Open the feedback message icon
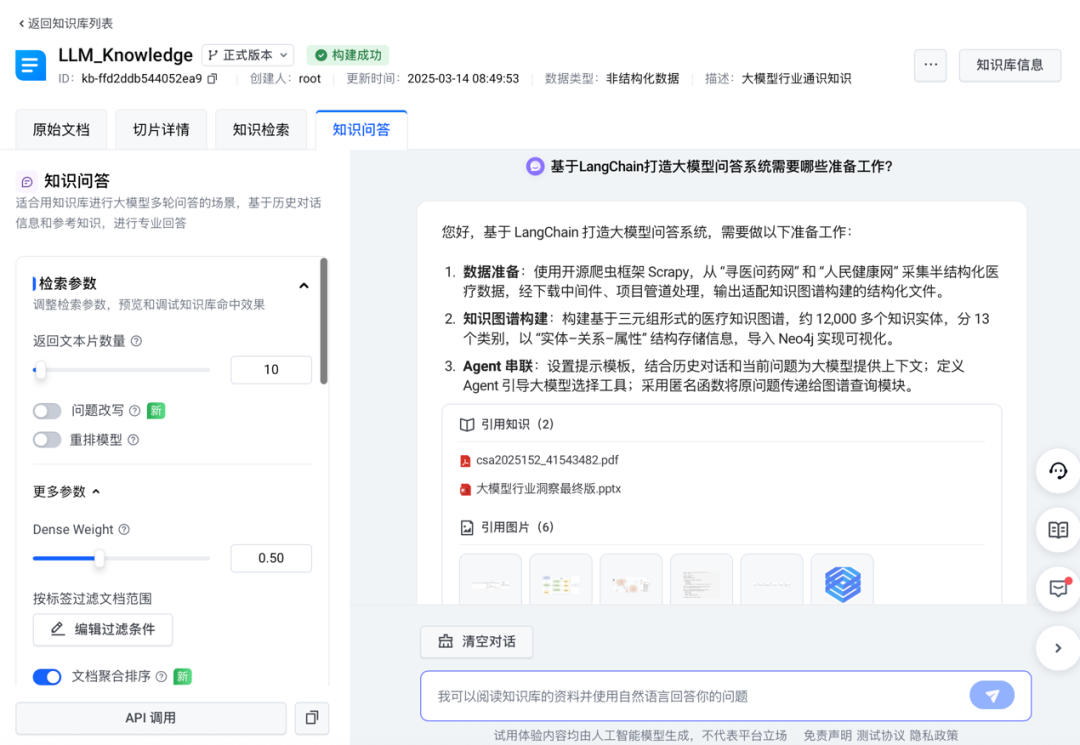Image resolution: width=1080 pixels, height=745 pixels. [1058, 589]
